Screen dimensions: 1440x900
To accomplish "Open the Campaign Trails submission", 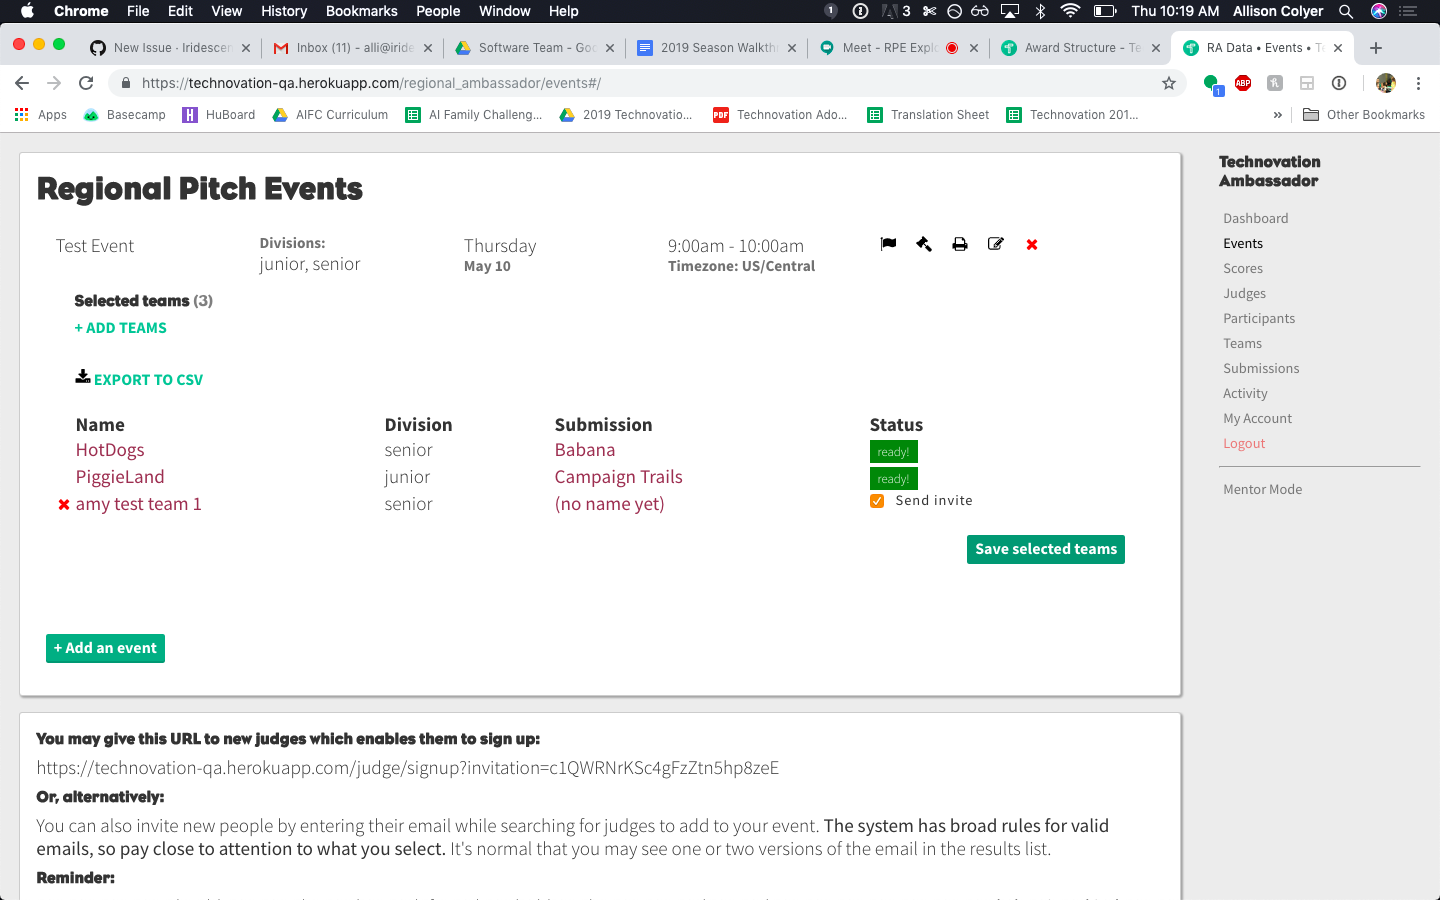I will tap(618, 477).
